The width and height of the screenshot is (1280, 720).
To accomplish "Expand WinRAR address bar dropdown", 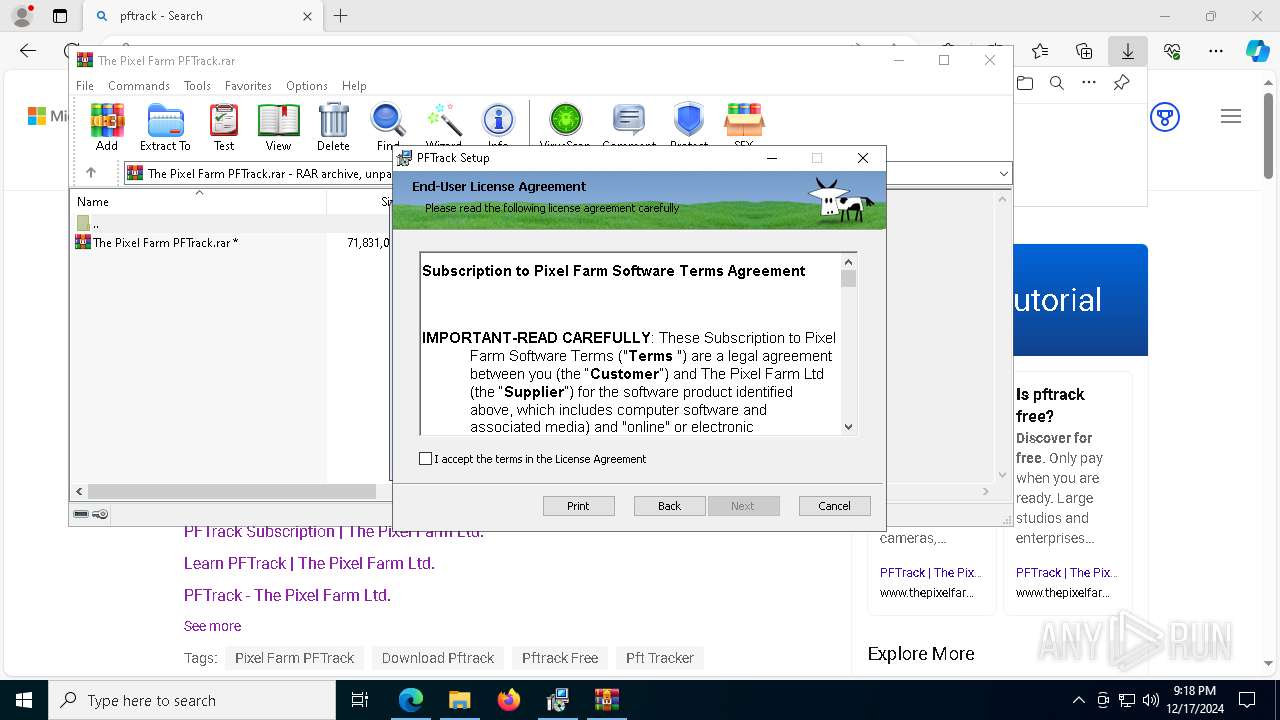I will point(1004,173).
